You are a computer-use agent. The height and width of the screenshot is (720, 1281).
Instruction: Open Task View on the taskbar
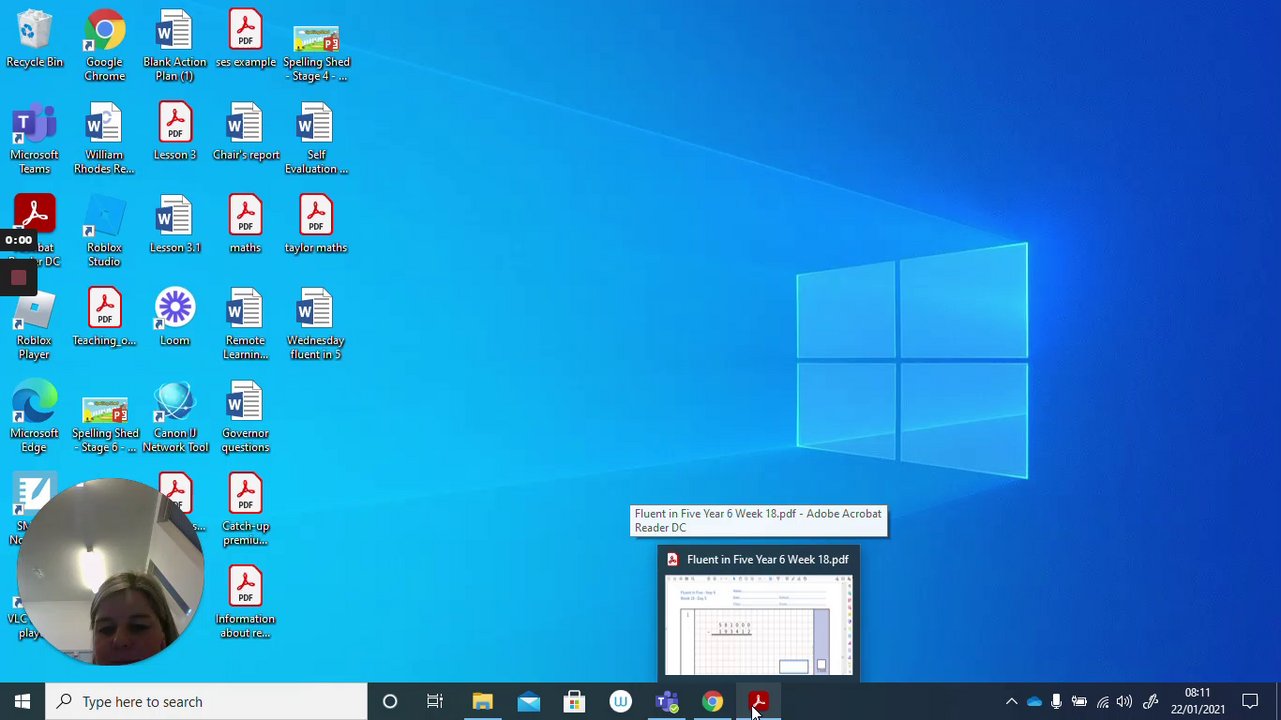[x=435, y=702]
